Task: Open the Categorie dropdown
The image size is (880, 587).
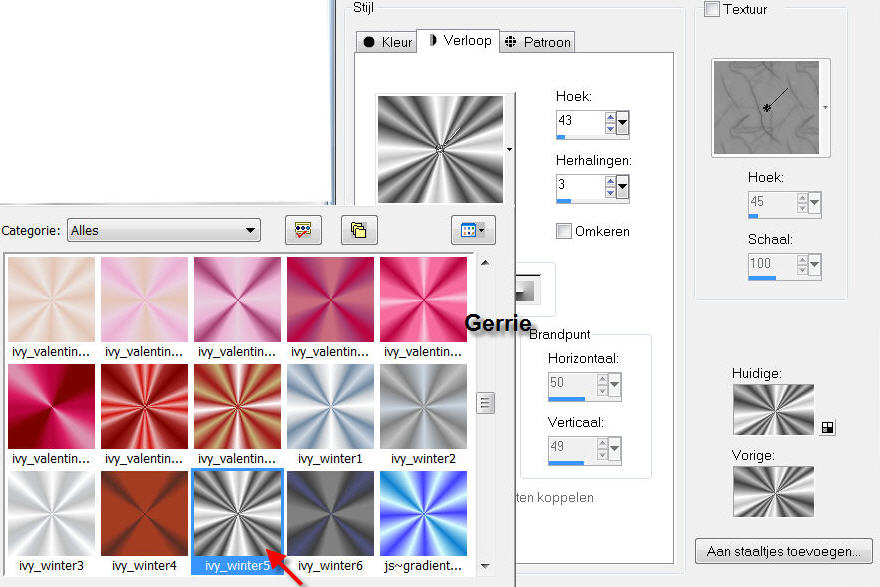Action: (164, 230)
